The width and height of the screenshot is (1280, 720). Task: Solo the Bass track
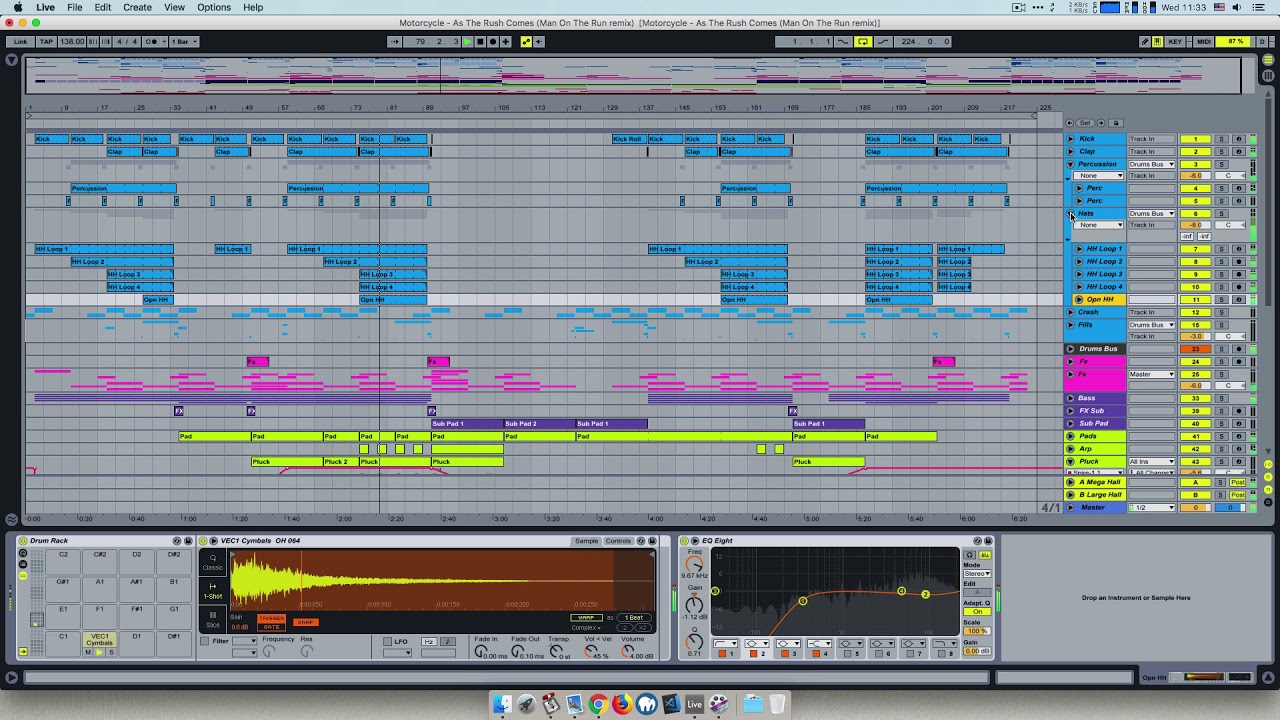[x=1221, y=399]
